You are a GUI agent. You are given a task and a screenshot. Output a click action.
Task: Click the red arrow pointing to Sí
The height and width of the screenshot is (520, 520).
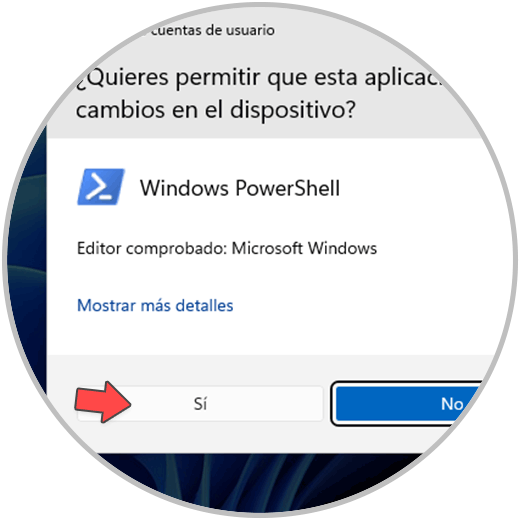point(103,402)
